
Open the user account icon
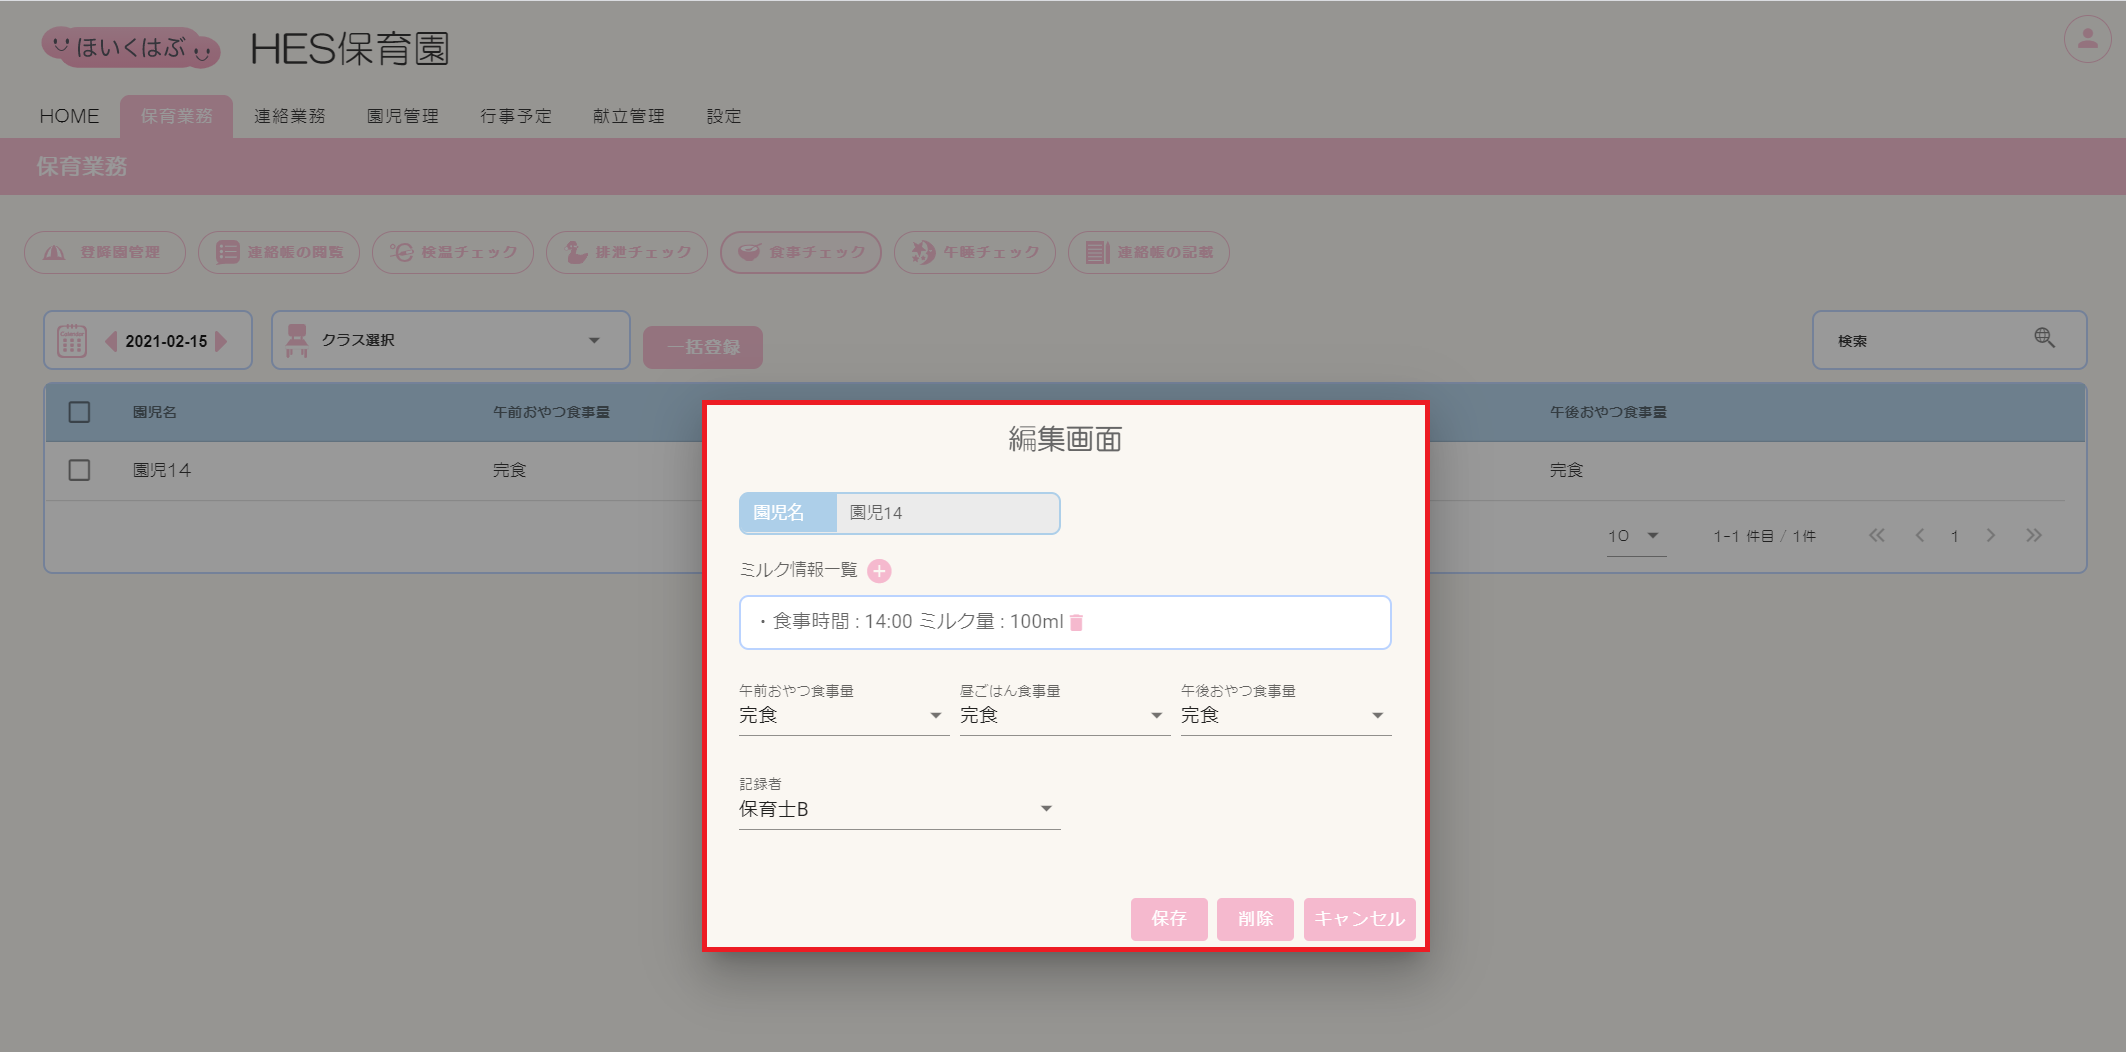(2087, 40)
